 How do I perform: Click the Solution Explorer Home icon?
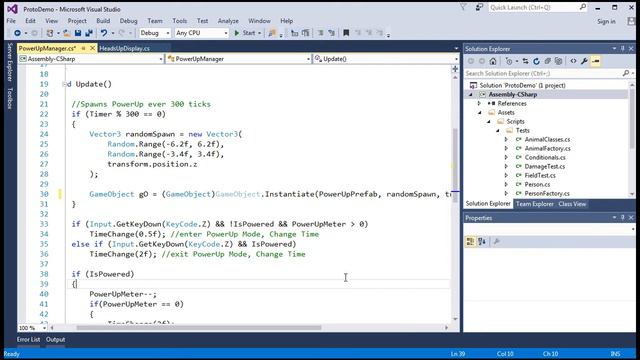click(493, 61)
